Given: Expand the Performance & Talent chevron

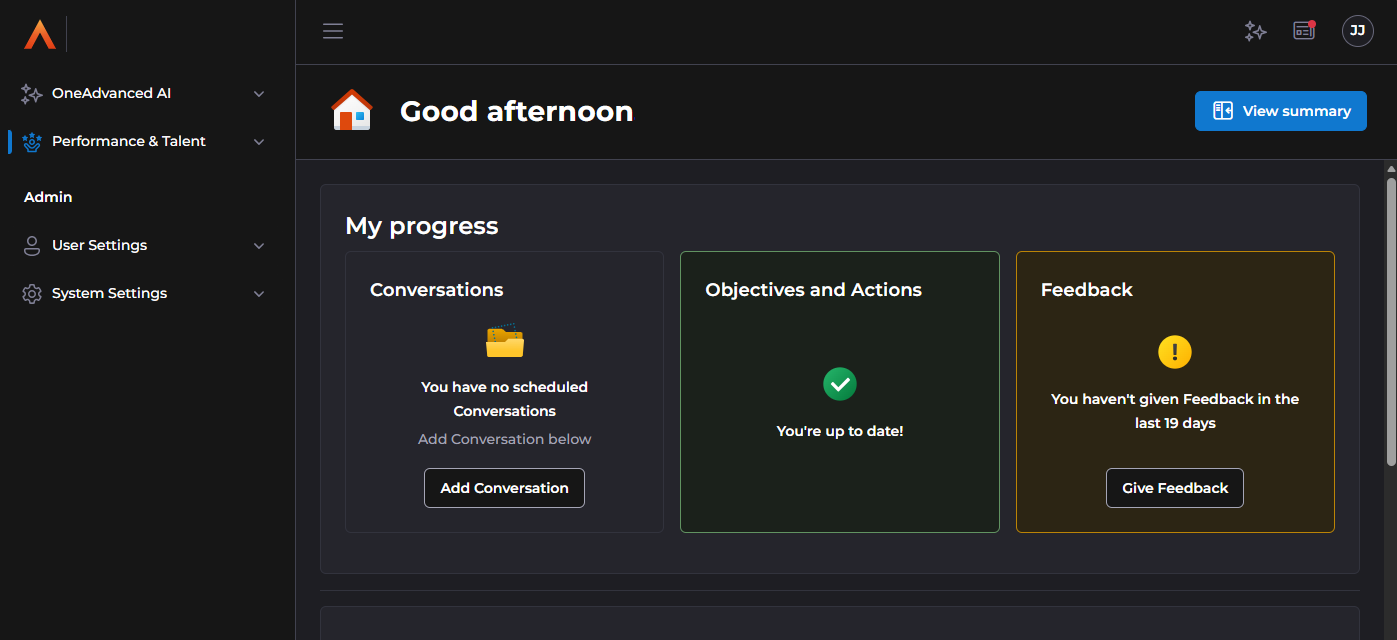Looking at the screenshot, I should 259,142.
